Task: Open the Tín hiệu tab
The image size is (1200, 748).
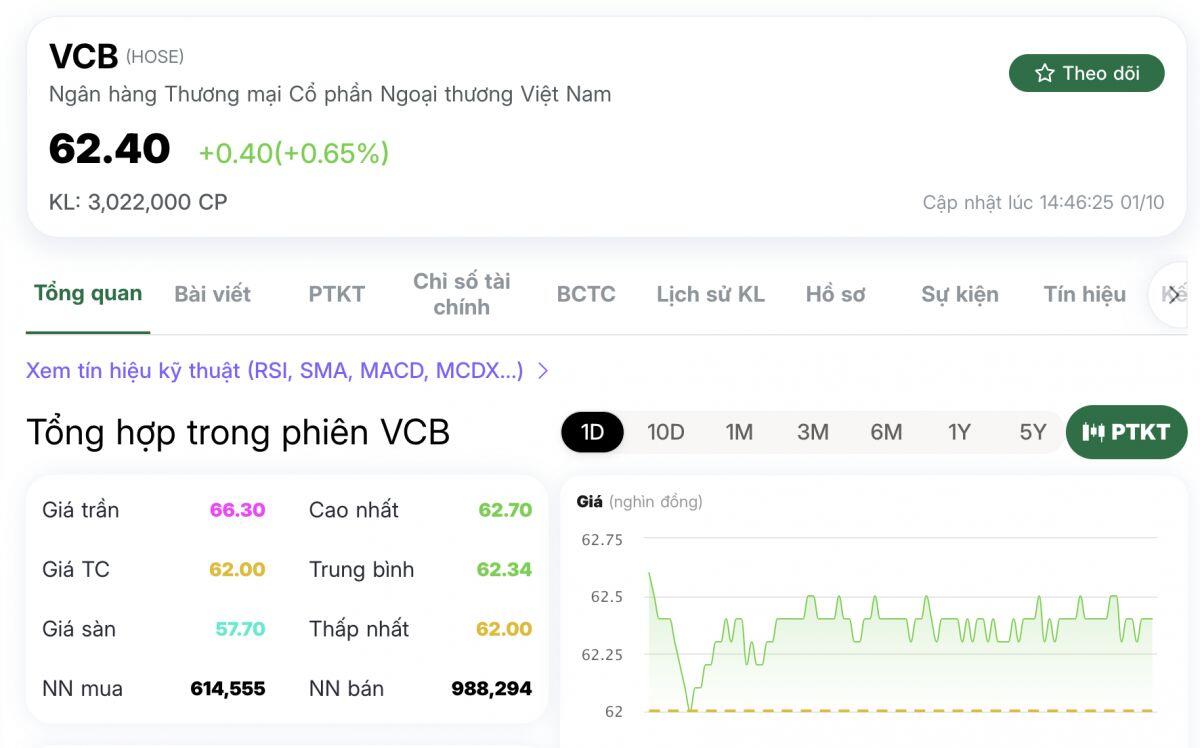Action: click(1085, 294)
